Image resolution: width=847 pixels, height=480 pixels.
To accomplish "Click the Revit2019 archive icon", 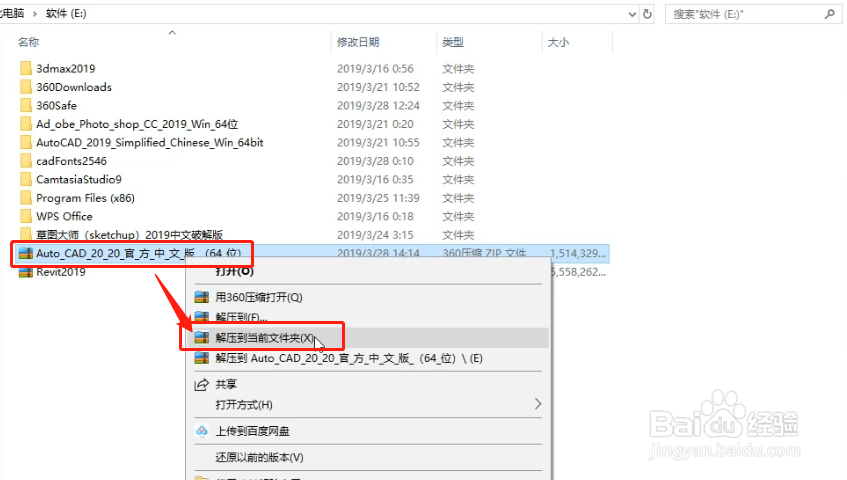I will tap(25, 272).
